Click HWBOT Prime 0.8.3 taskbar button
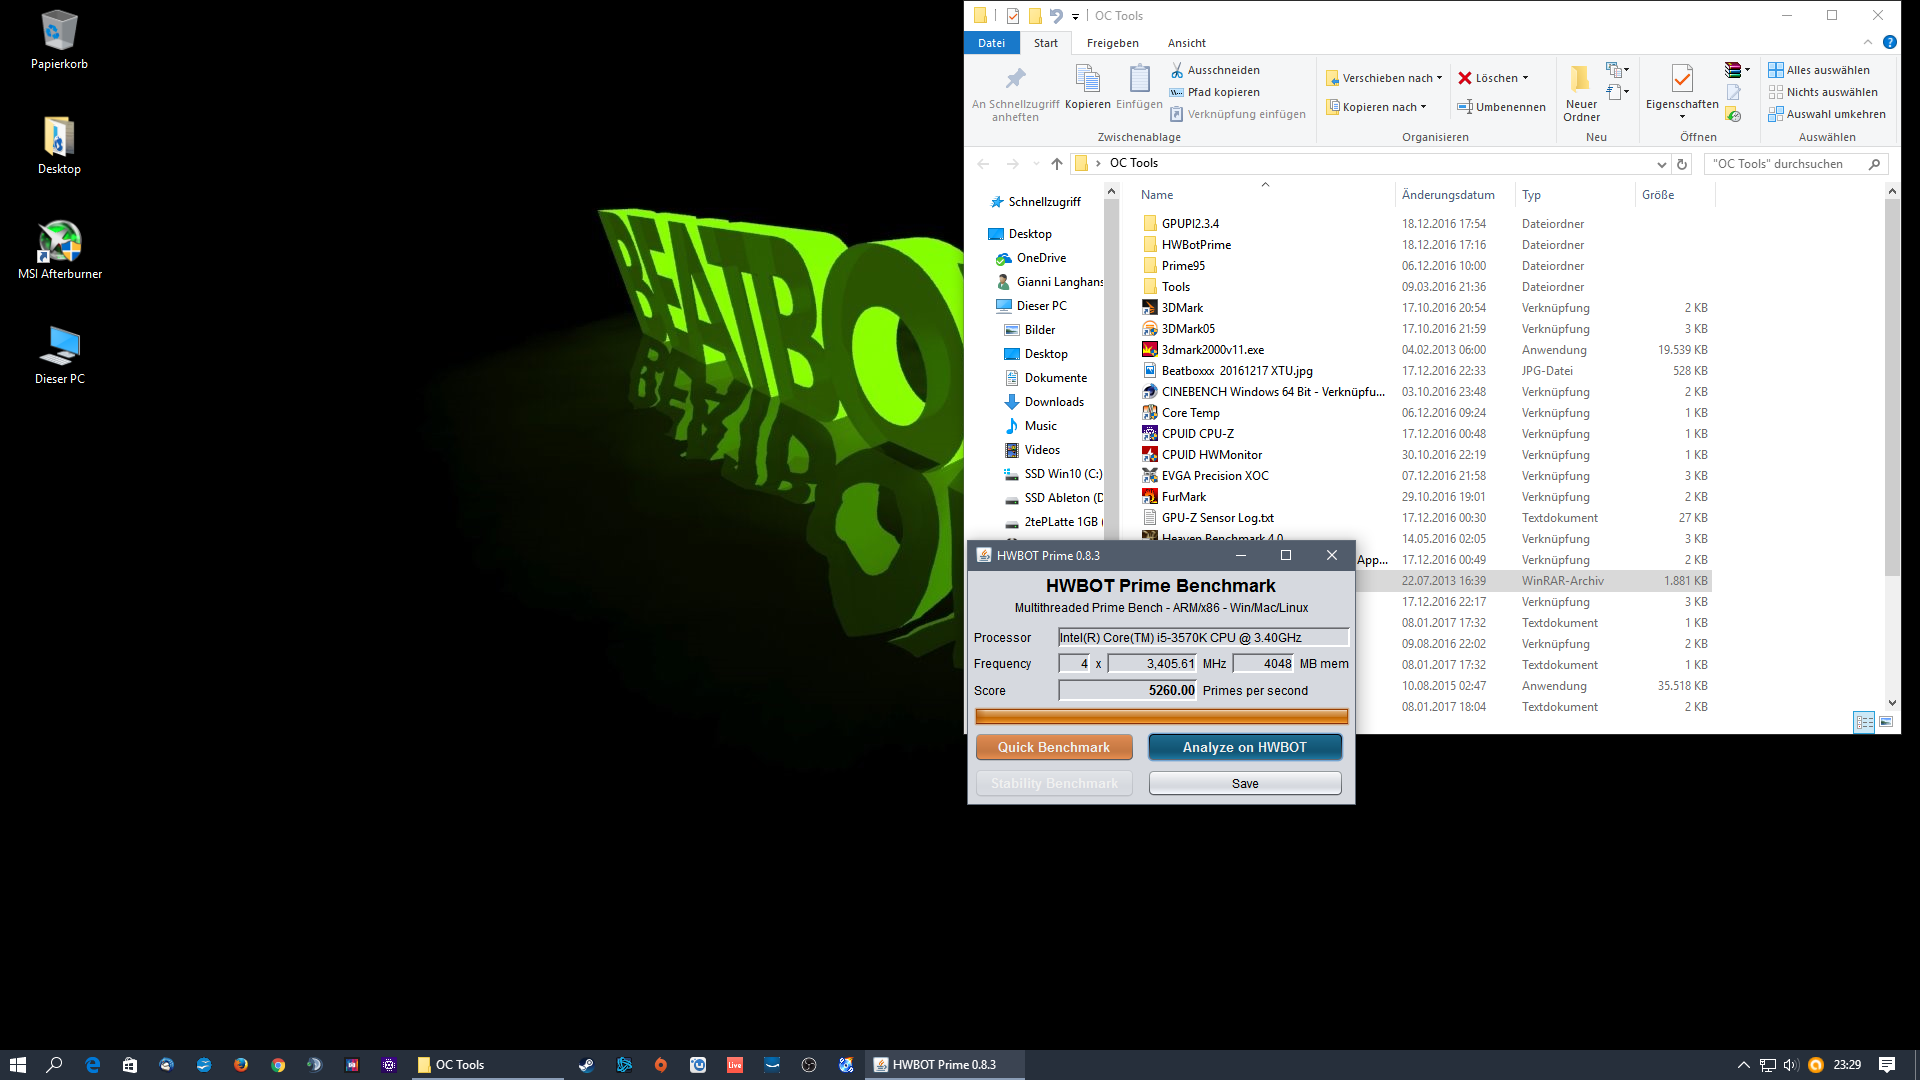The height and width of the screenshot is (1080, 1920). click(946, 1065)
